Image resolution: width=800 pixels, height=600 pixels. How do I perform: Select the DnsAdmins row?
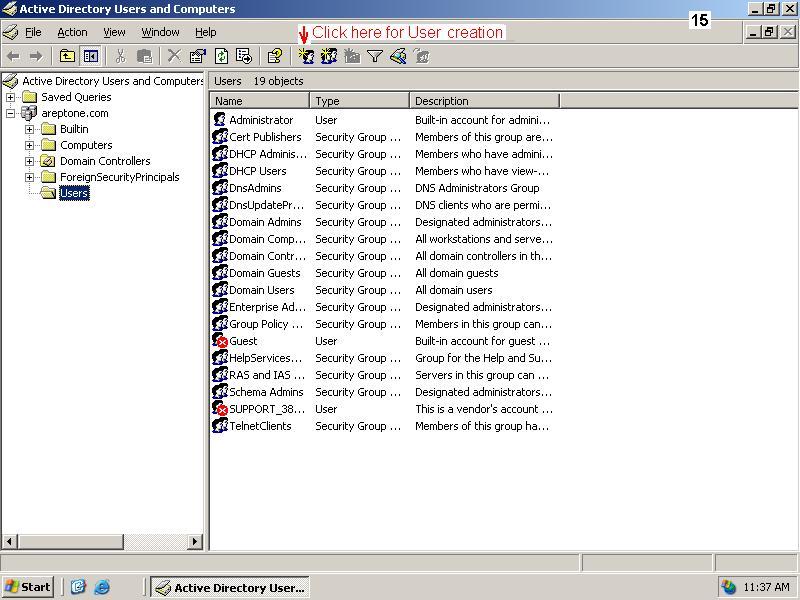[383, 188]
